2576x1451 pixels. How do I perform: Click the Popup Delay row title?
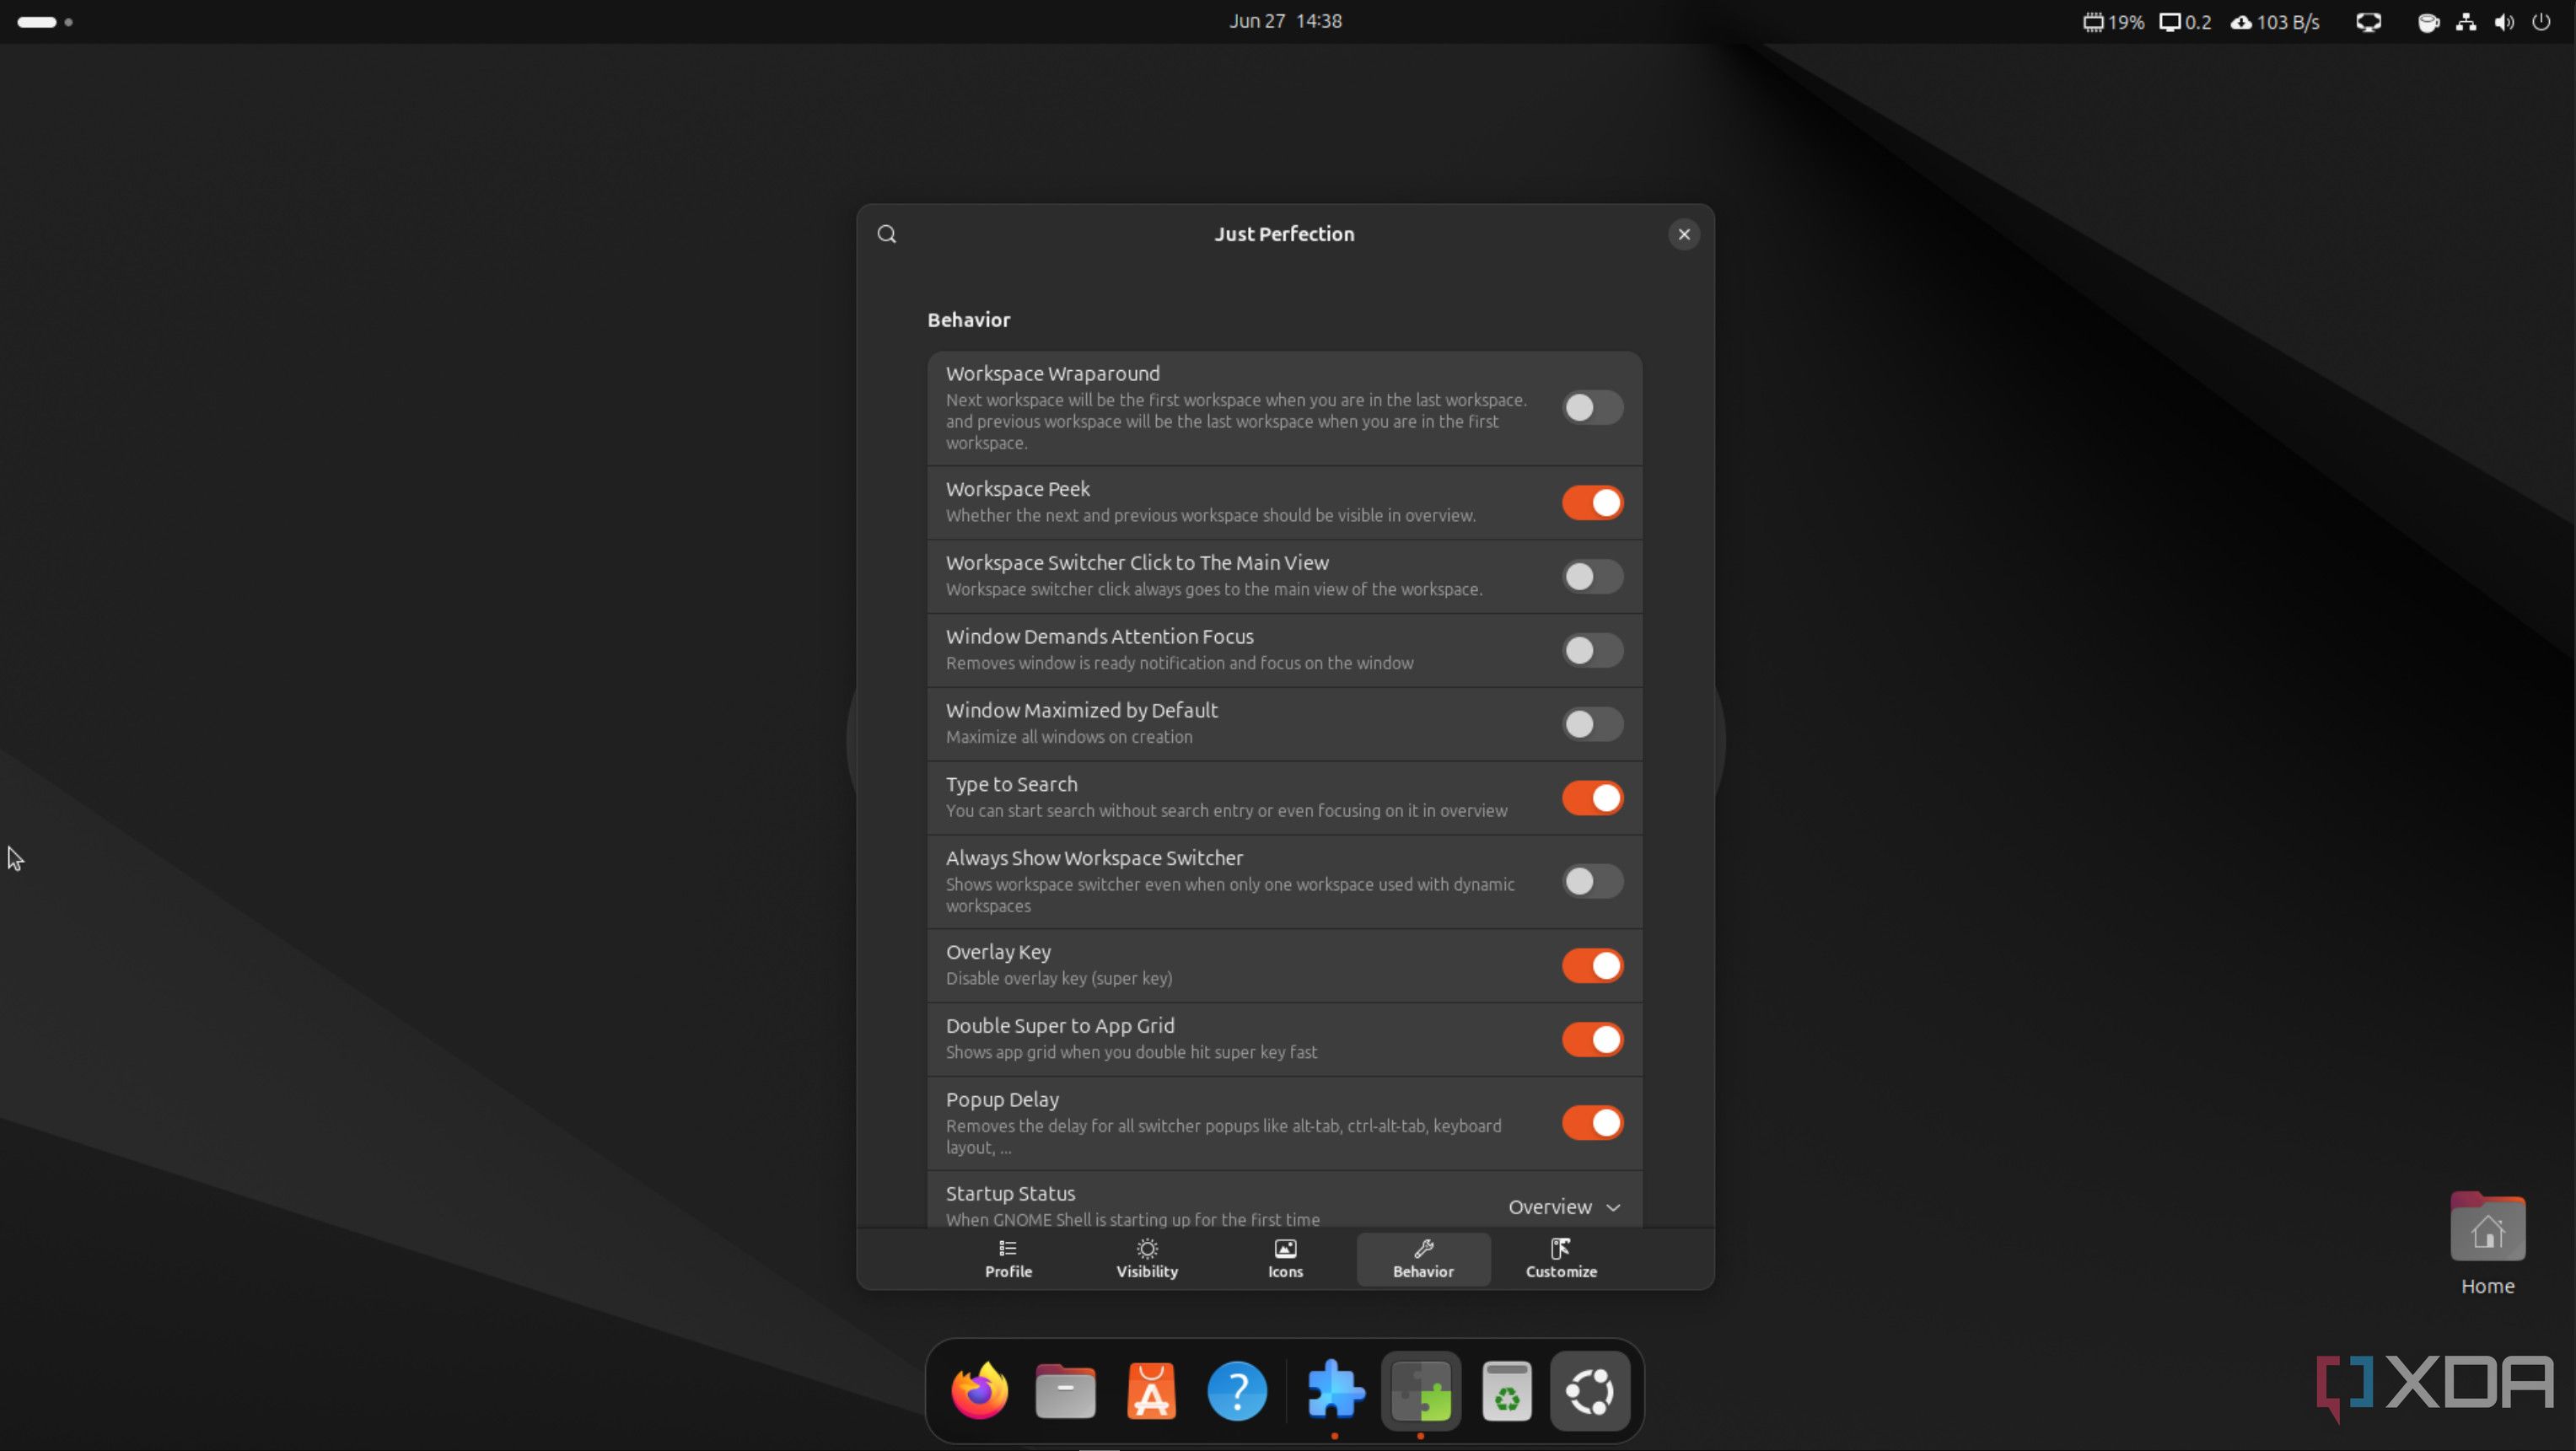coord(1002,1100)
